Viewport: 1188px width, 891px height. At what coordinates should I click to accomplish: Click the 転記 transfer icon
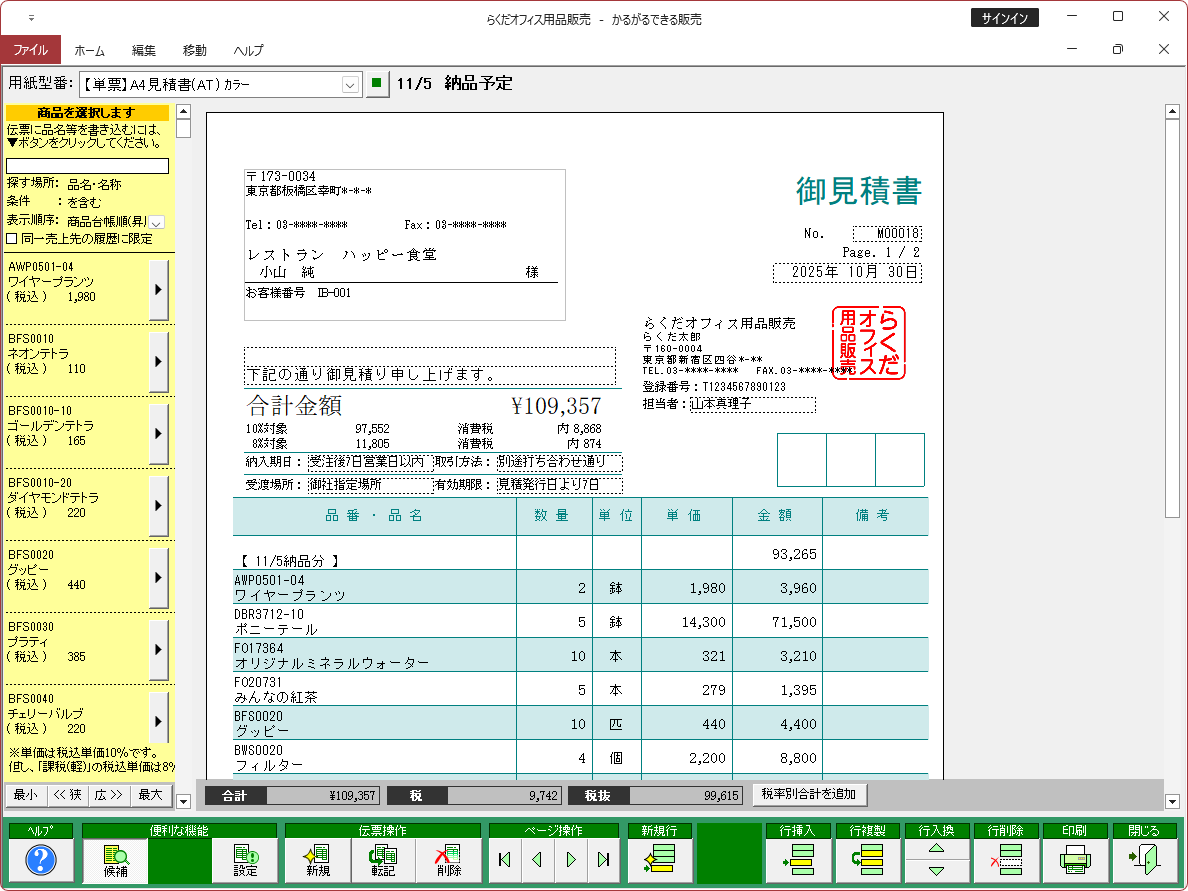coord(383,859)
